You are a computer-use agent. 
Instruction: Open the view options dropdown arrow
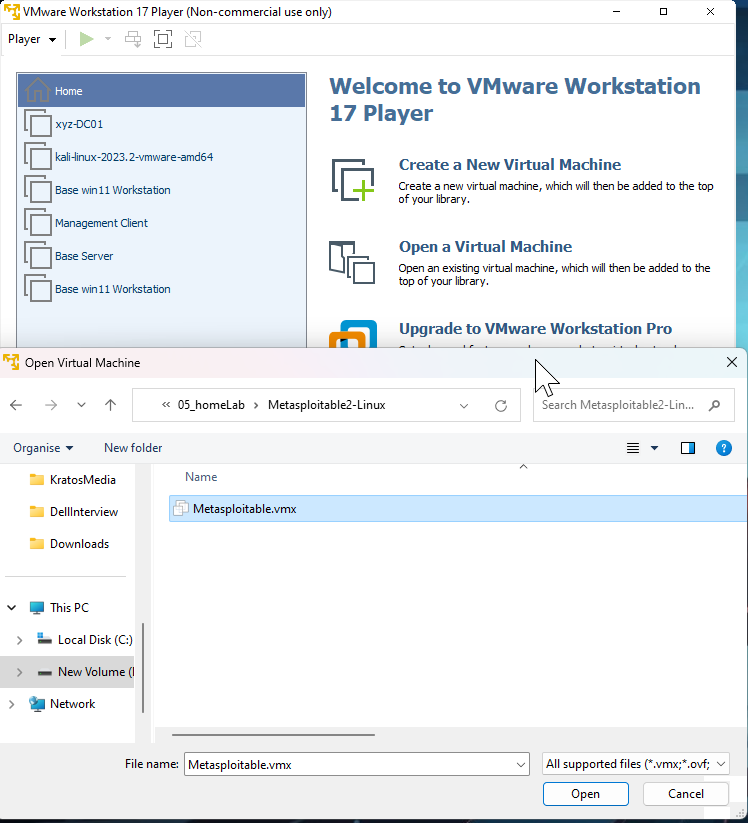[654, 448]
